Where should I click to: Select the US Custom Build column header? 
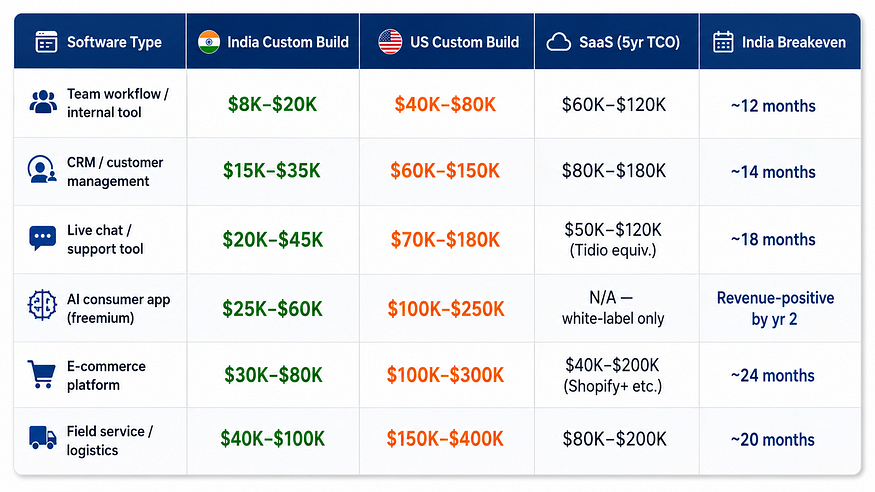(447, 42)
